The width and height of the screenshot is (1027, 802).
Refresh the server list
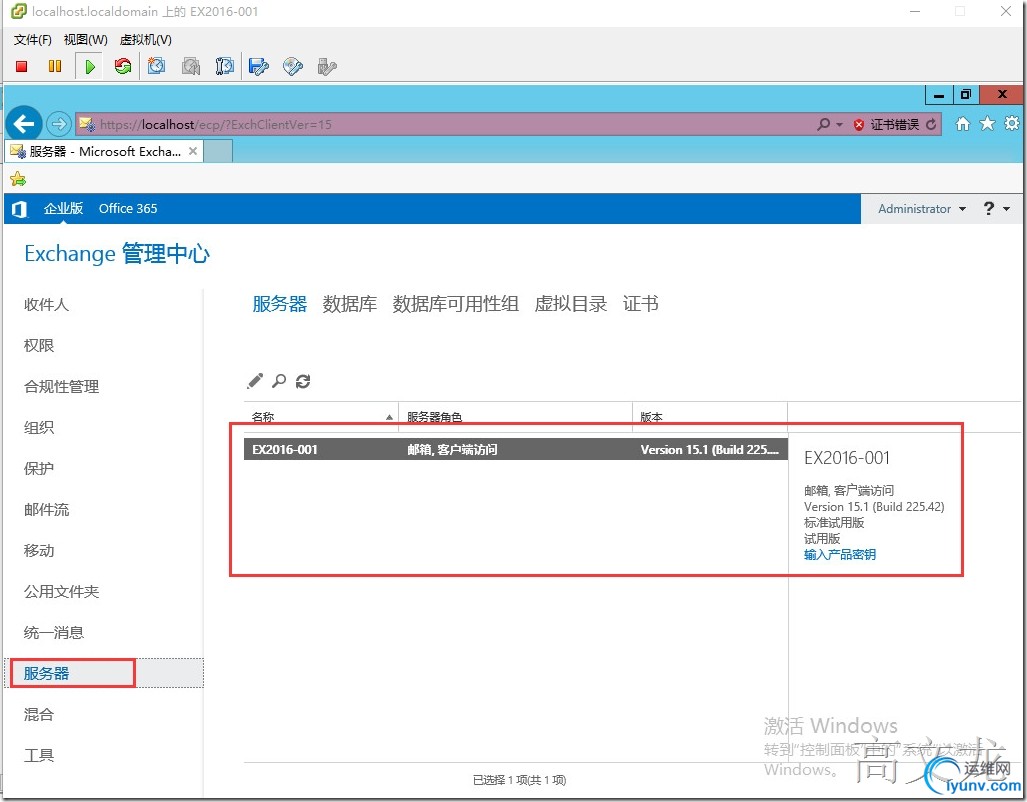coord(303,381)
